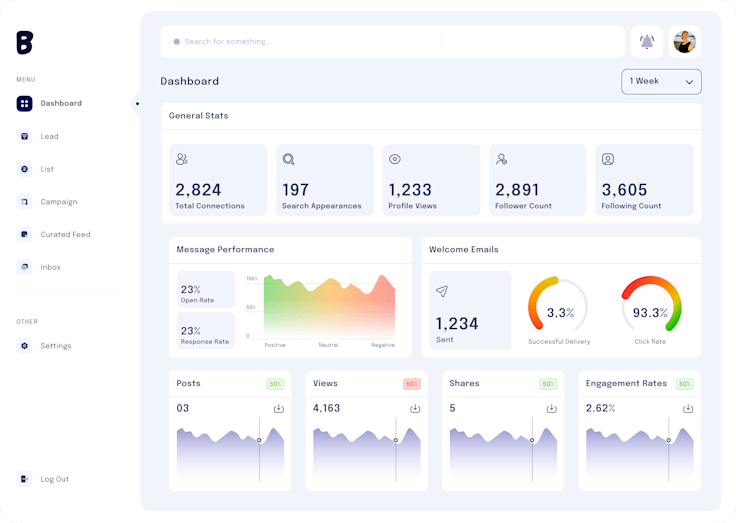The width and height of the screenshot is (736, 523).
Task: Open Curated Feed from the sidebar
Action: pos(65,235)
